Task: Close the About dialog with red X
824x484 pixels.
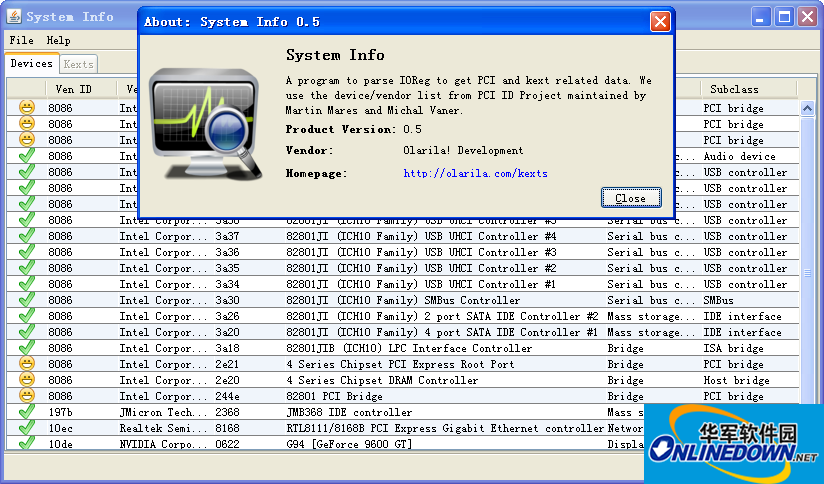Action: tap(660, 22)
